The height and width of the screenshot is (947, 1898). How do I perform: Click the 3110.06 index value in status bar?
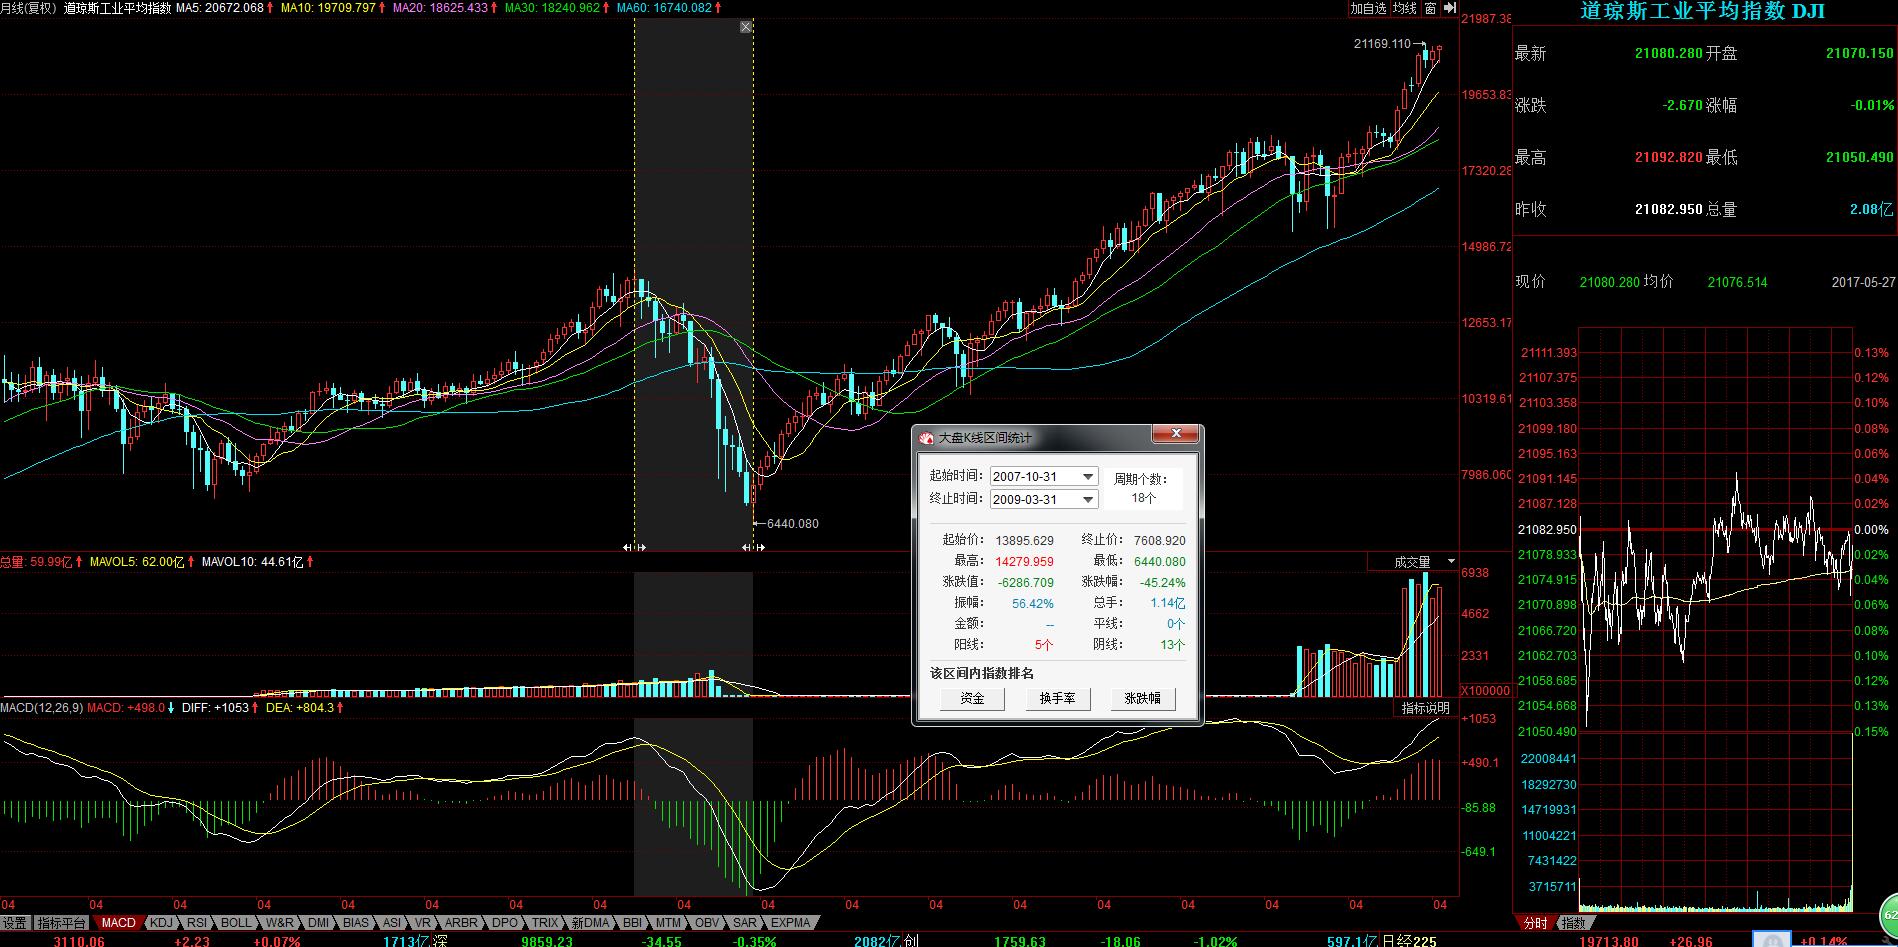79,941
